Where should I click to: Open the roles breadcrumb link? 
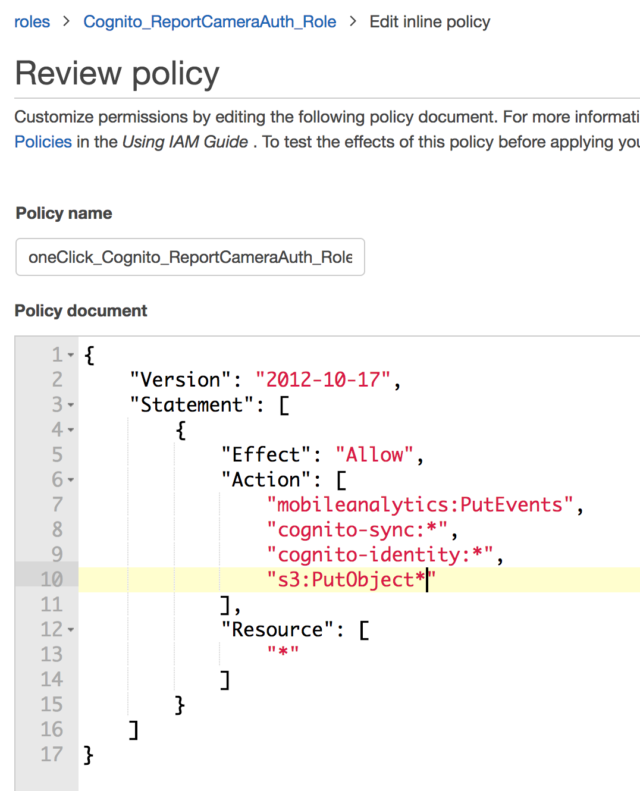tap(32, 22)
